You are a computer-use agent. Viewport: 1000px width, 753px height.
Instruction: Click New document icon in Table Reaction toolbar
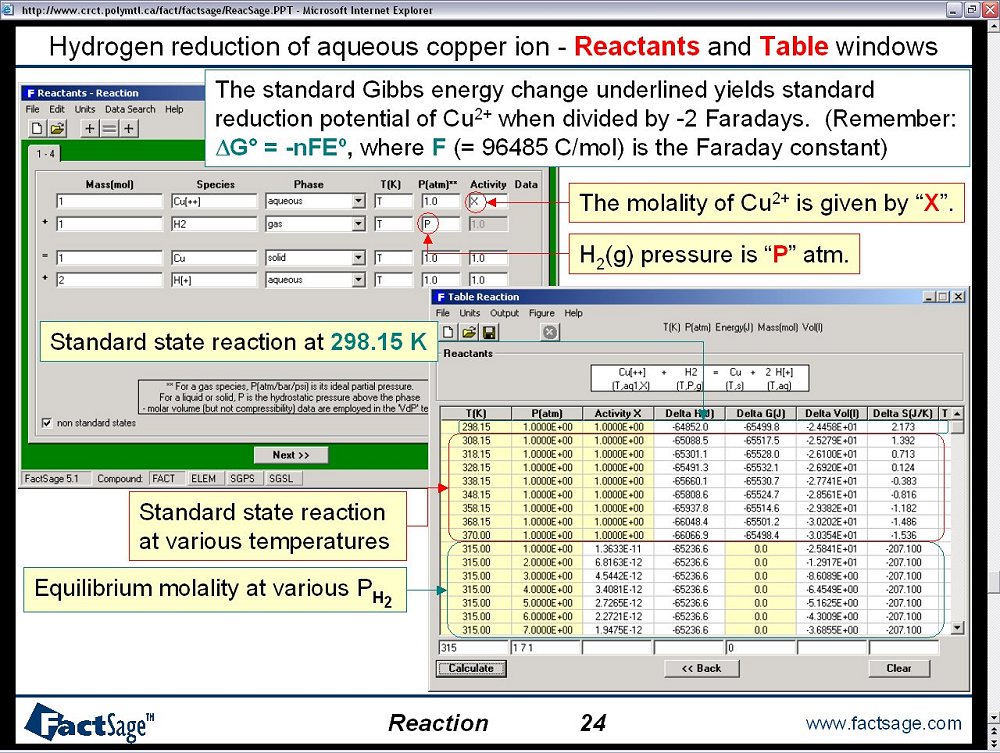[x=449, y=331]
